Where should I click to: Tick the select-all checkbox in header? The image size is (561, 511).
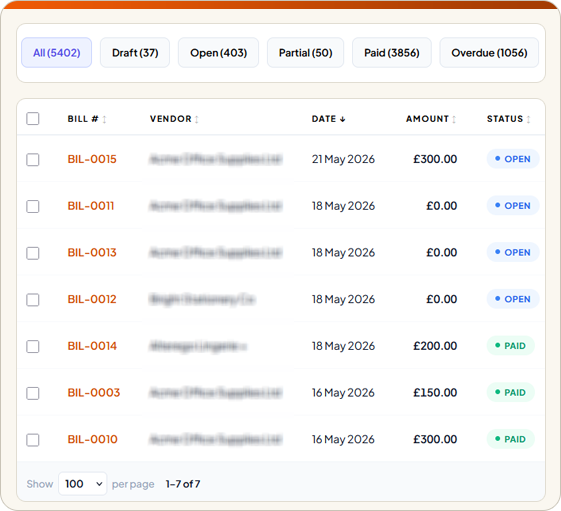(33, 118)
